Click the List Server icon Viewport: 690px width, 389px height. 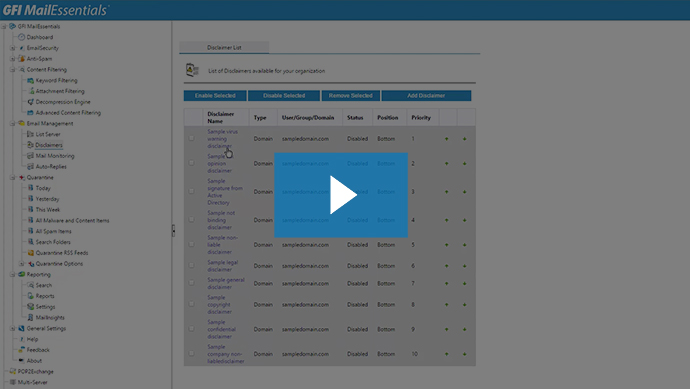pos(30,134)
